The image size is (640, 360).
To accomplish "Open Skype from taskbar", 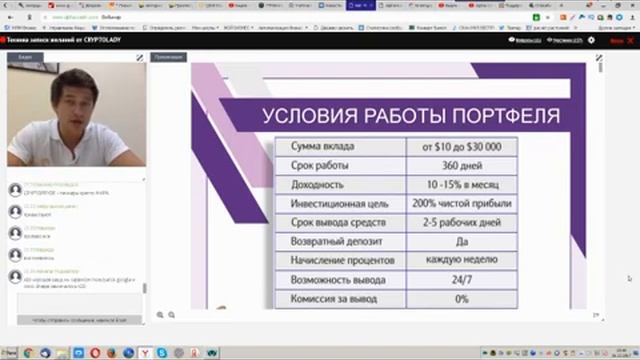I will (x=162, y=353).
